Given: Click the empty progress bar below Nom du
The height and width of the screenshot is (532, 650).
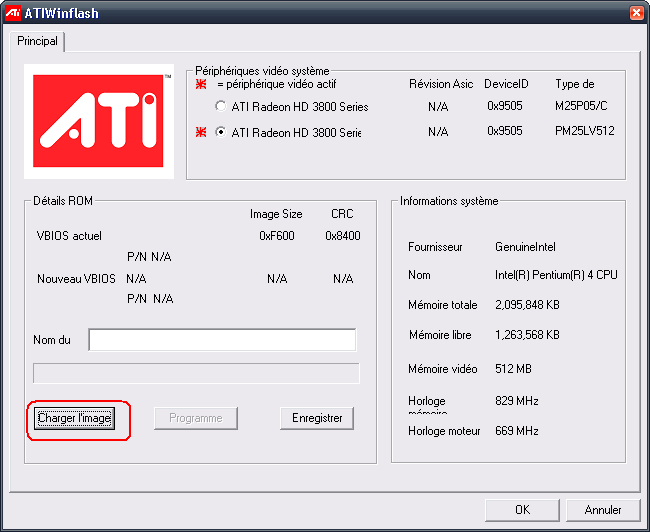Looking at the screenshot, I should (196, 373).
